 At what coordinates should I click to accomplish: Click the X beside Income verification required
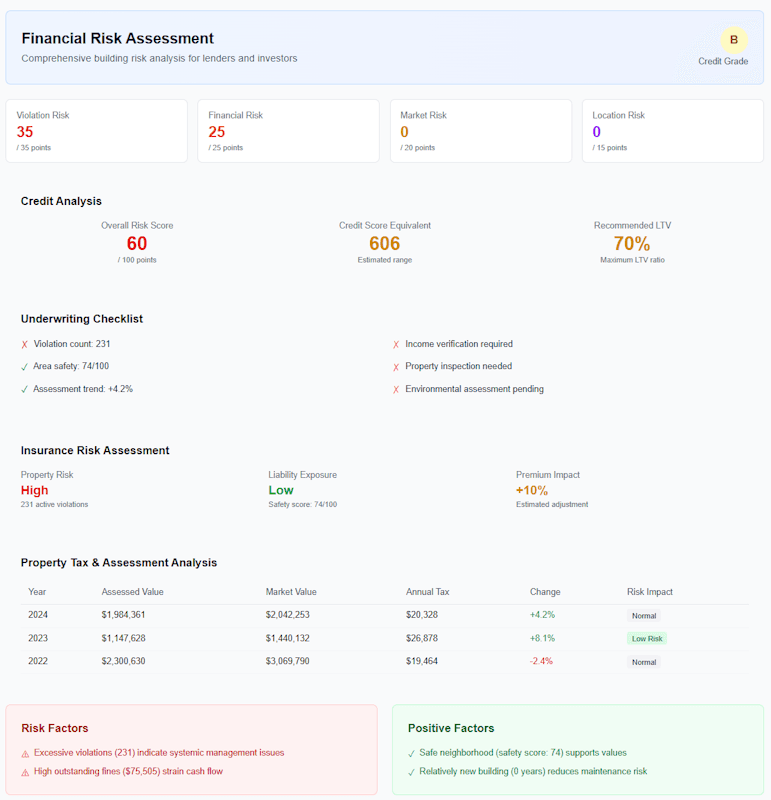pos(397,343)
